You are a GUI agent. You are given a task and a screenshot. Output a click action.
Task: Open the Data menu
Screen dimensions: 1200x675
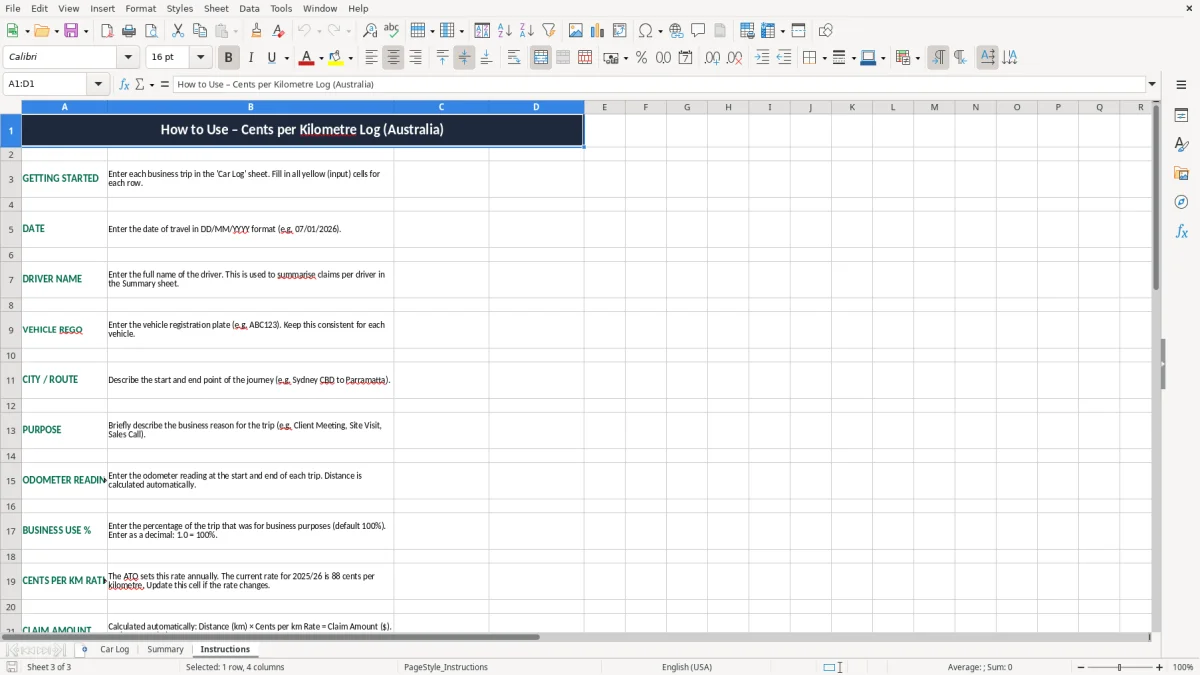coord(249,8)
